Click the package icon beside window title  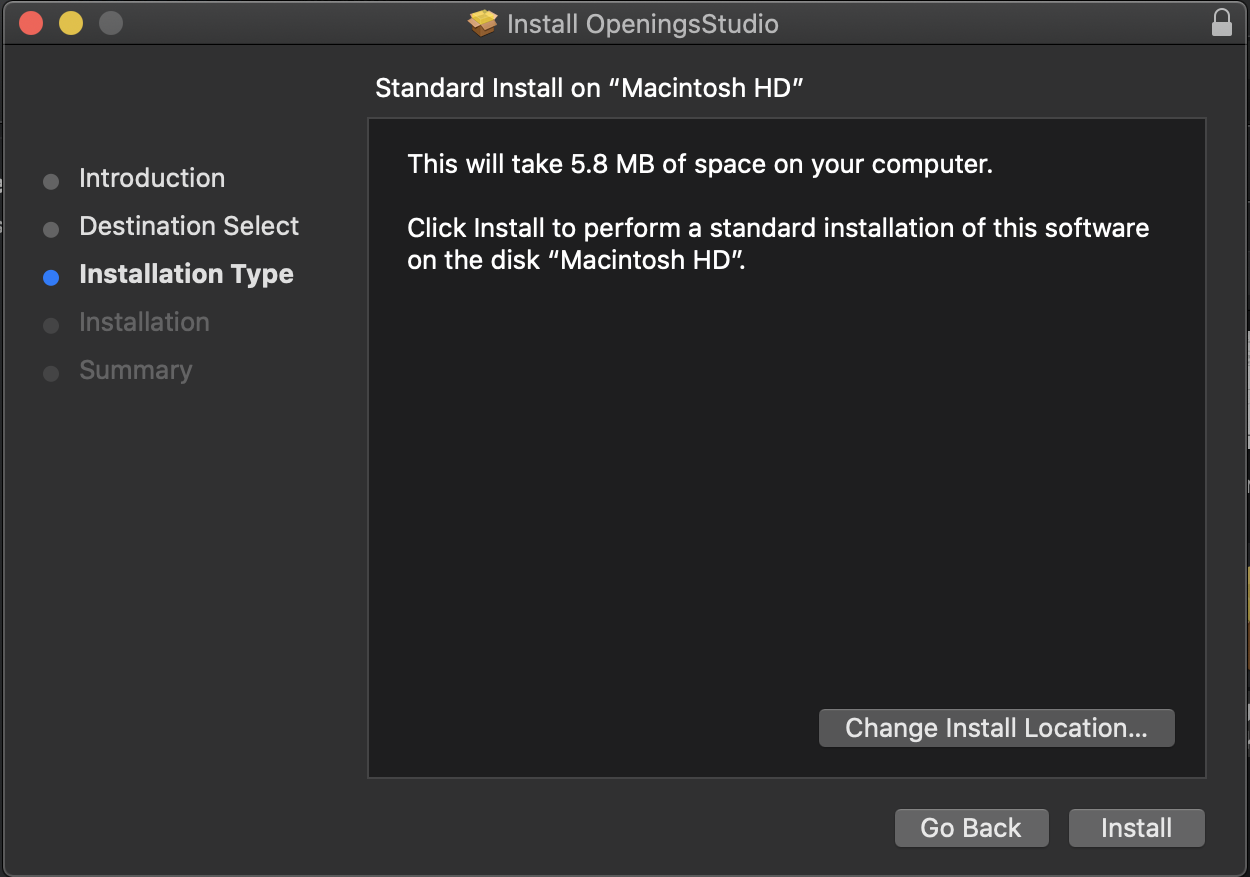pyautogui.click(x=483, y=23)
